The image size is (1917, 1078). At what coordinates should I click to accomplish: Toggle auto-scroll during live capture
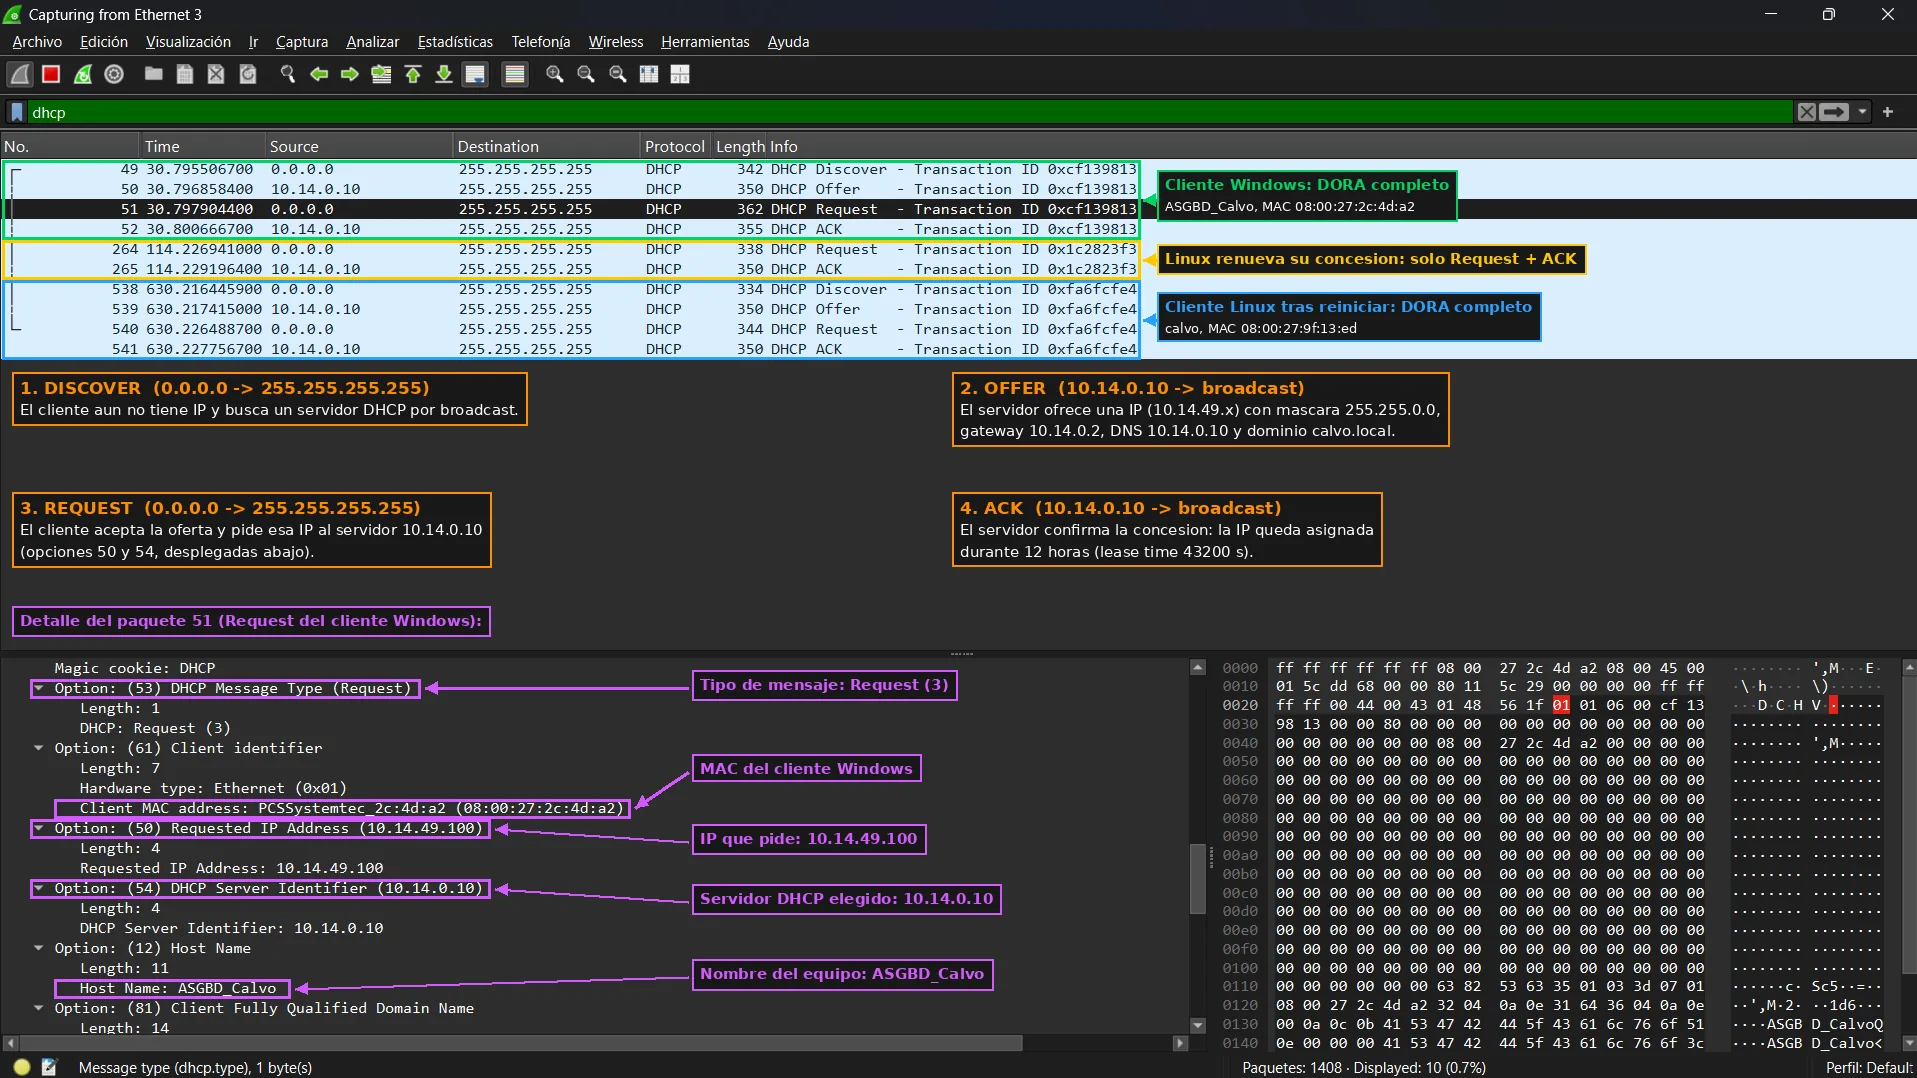click(x=476, y=74)
